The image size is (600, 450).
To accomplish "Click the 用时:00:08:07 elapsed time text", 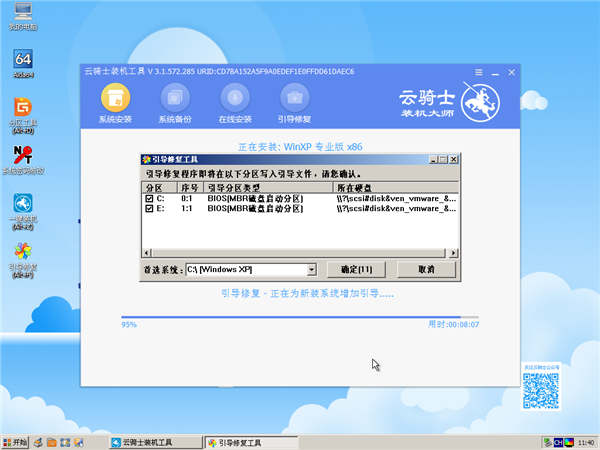I will pyautogui.click(x=453, y=324).
